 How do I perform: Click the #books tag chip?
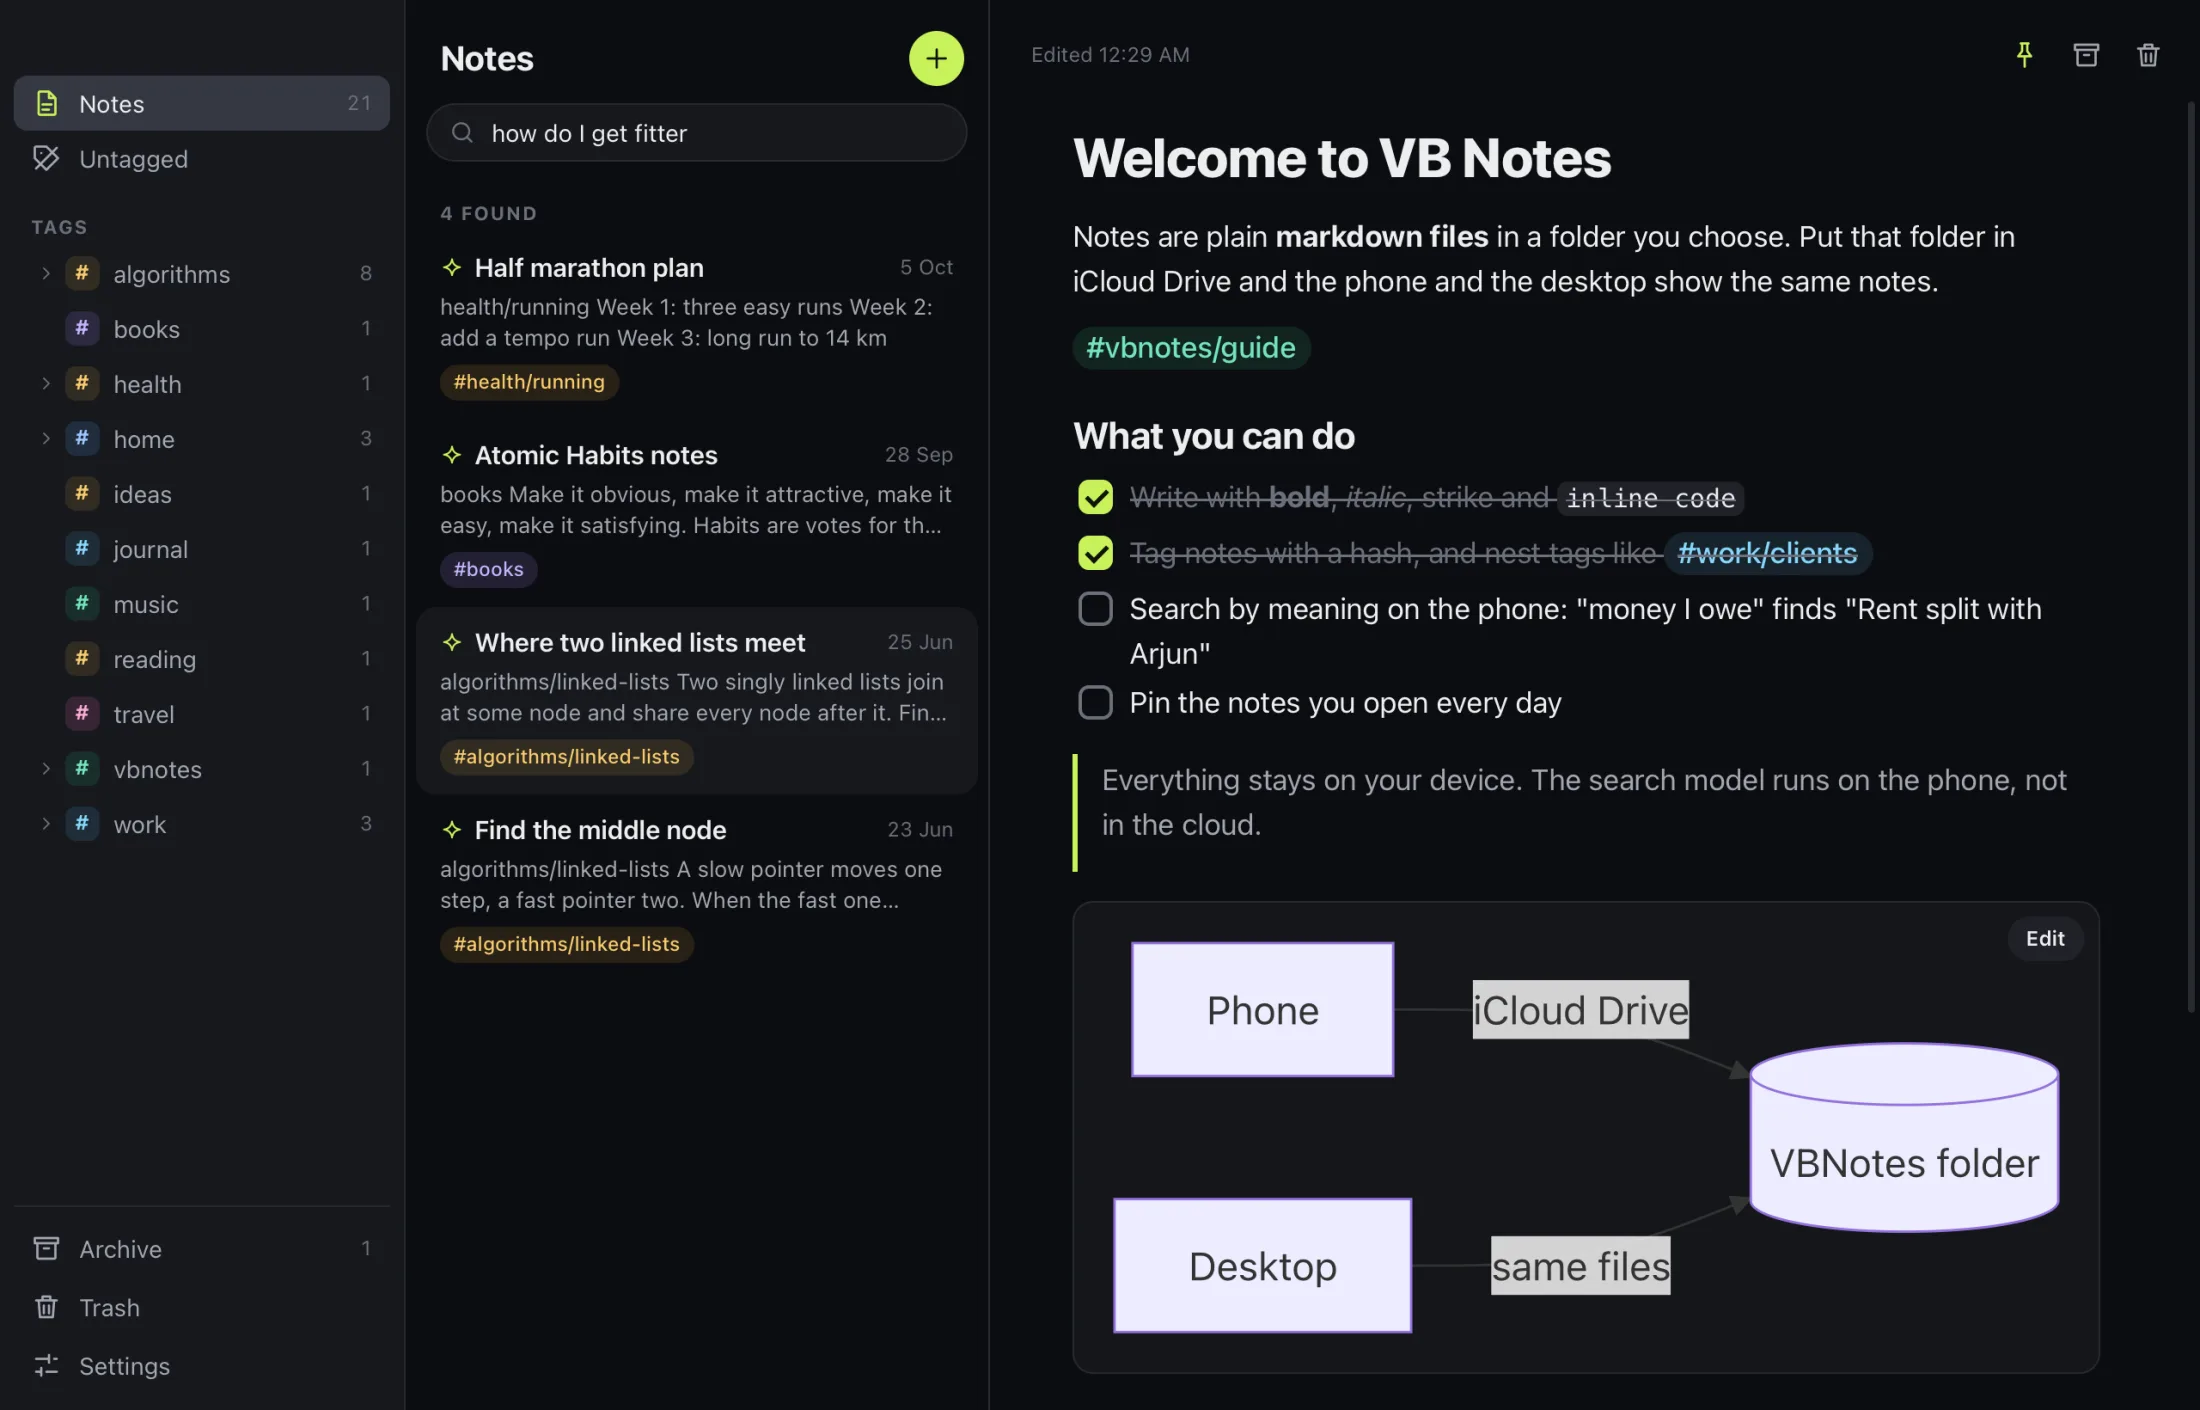[488, 569]
